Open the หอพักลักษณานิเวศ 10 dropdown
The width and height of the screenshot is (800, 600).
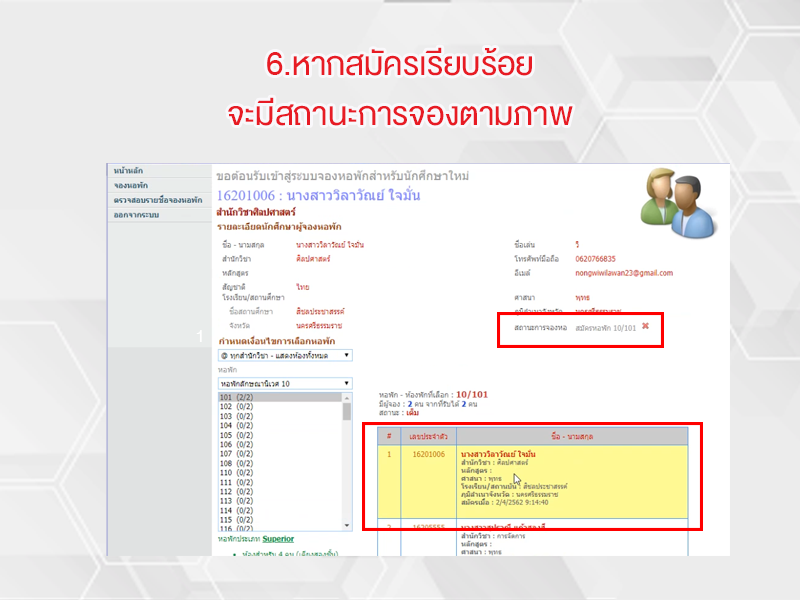(x=284, y=383)
